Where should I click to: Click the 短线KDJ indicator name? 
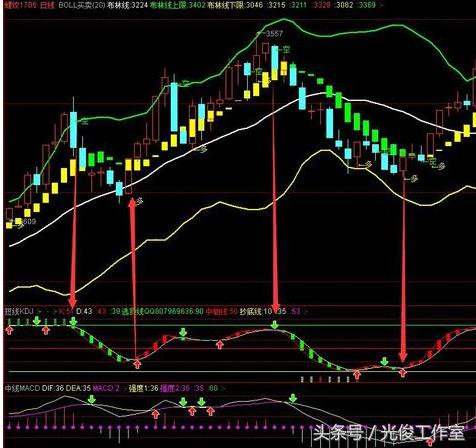(19, 312)
